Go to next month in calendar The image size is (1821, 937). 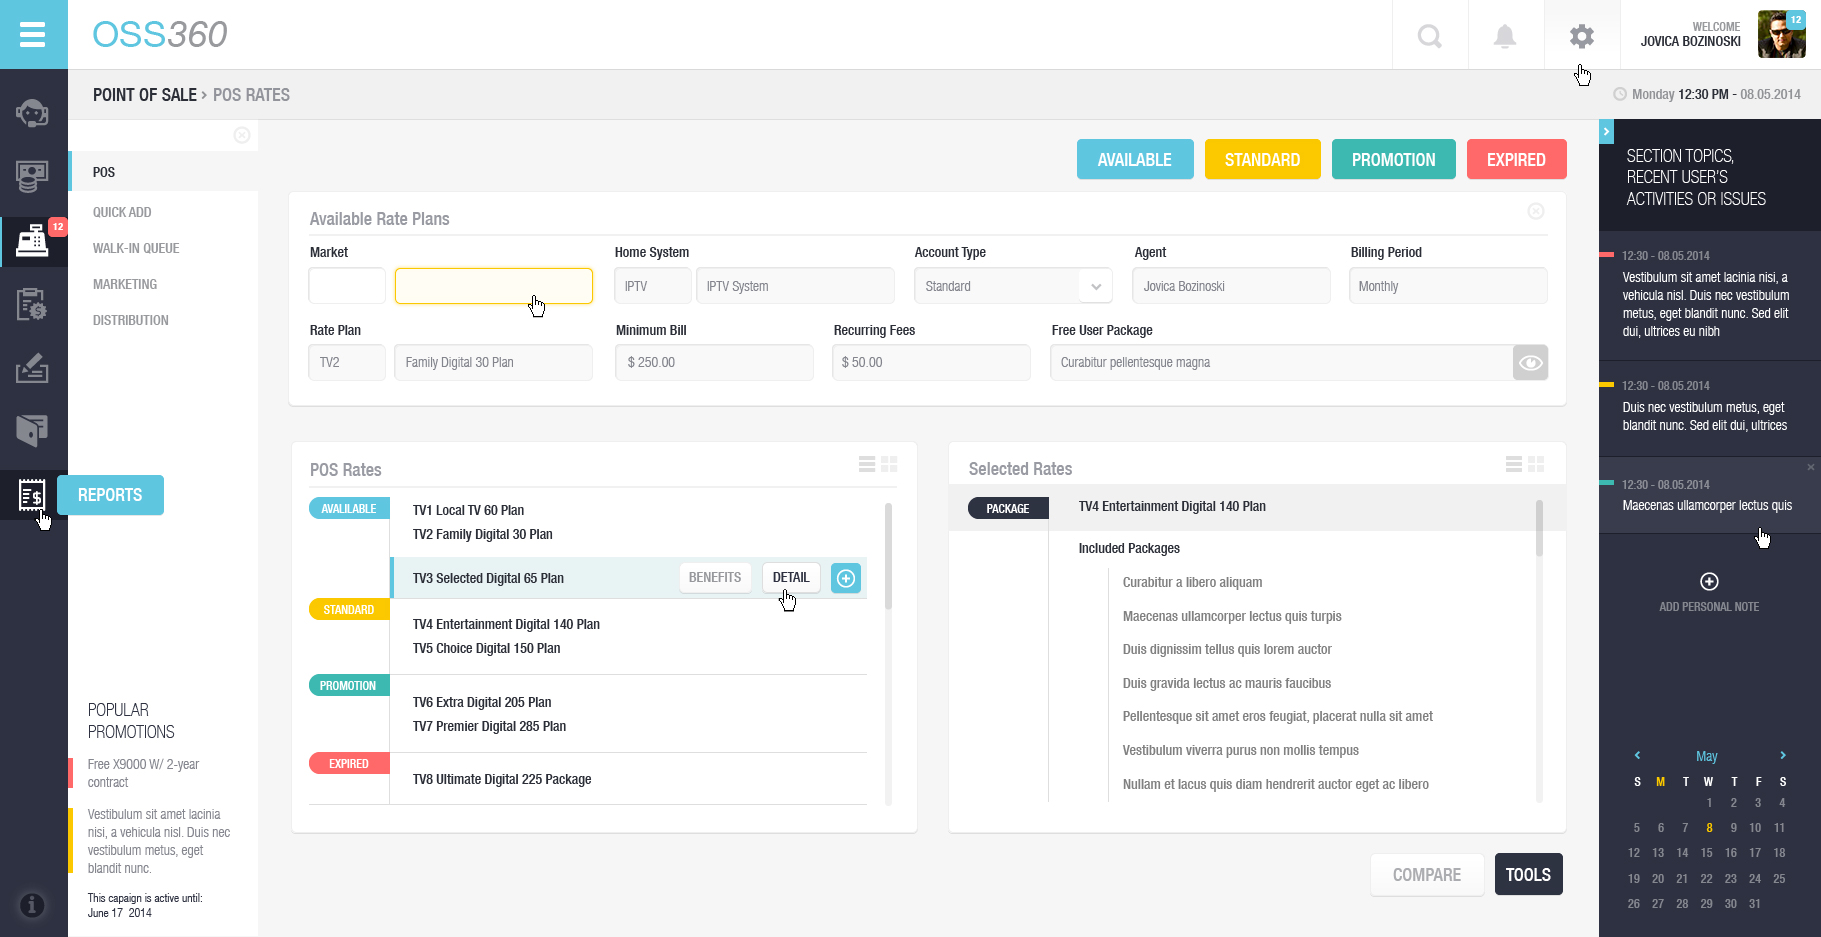click(1782, 755)
